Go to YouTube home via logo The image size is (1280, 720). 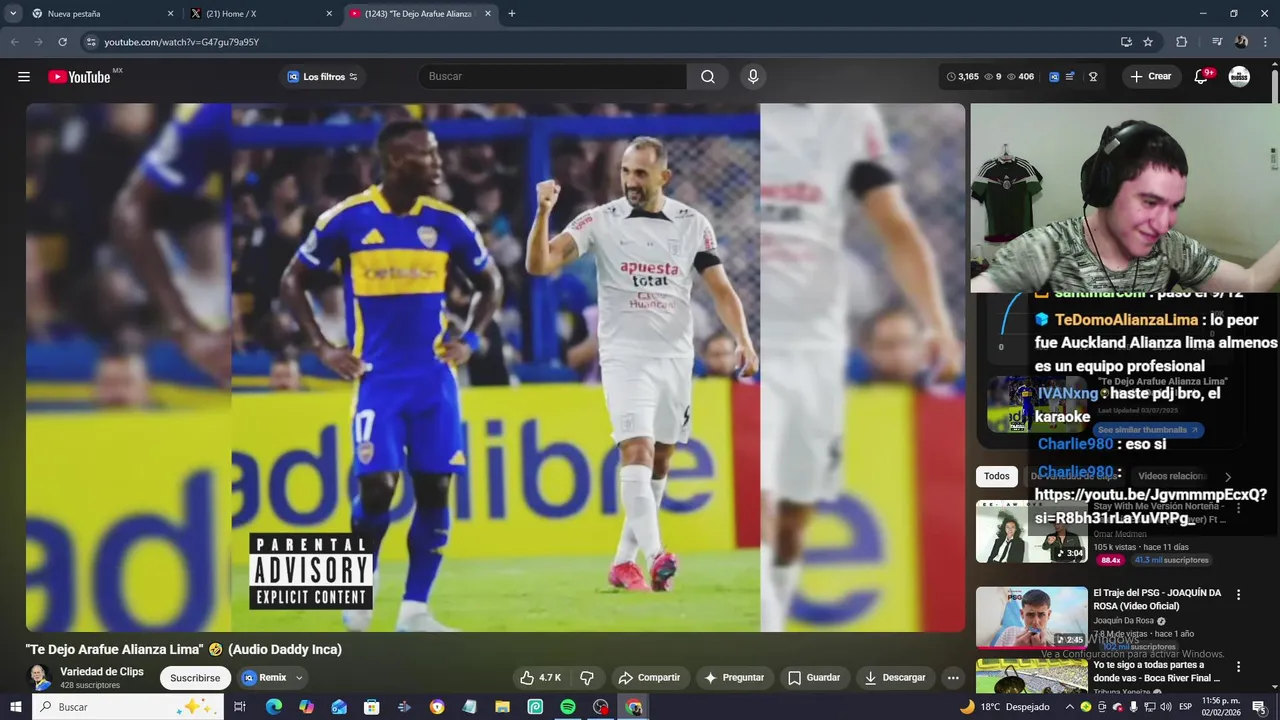point(79,77)
